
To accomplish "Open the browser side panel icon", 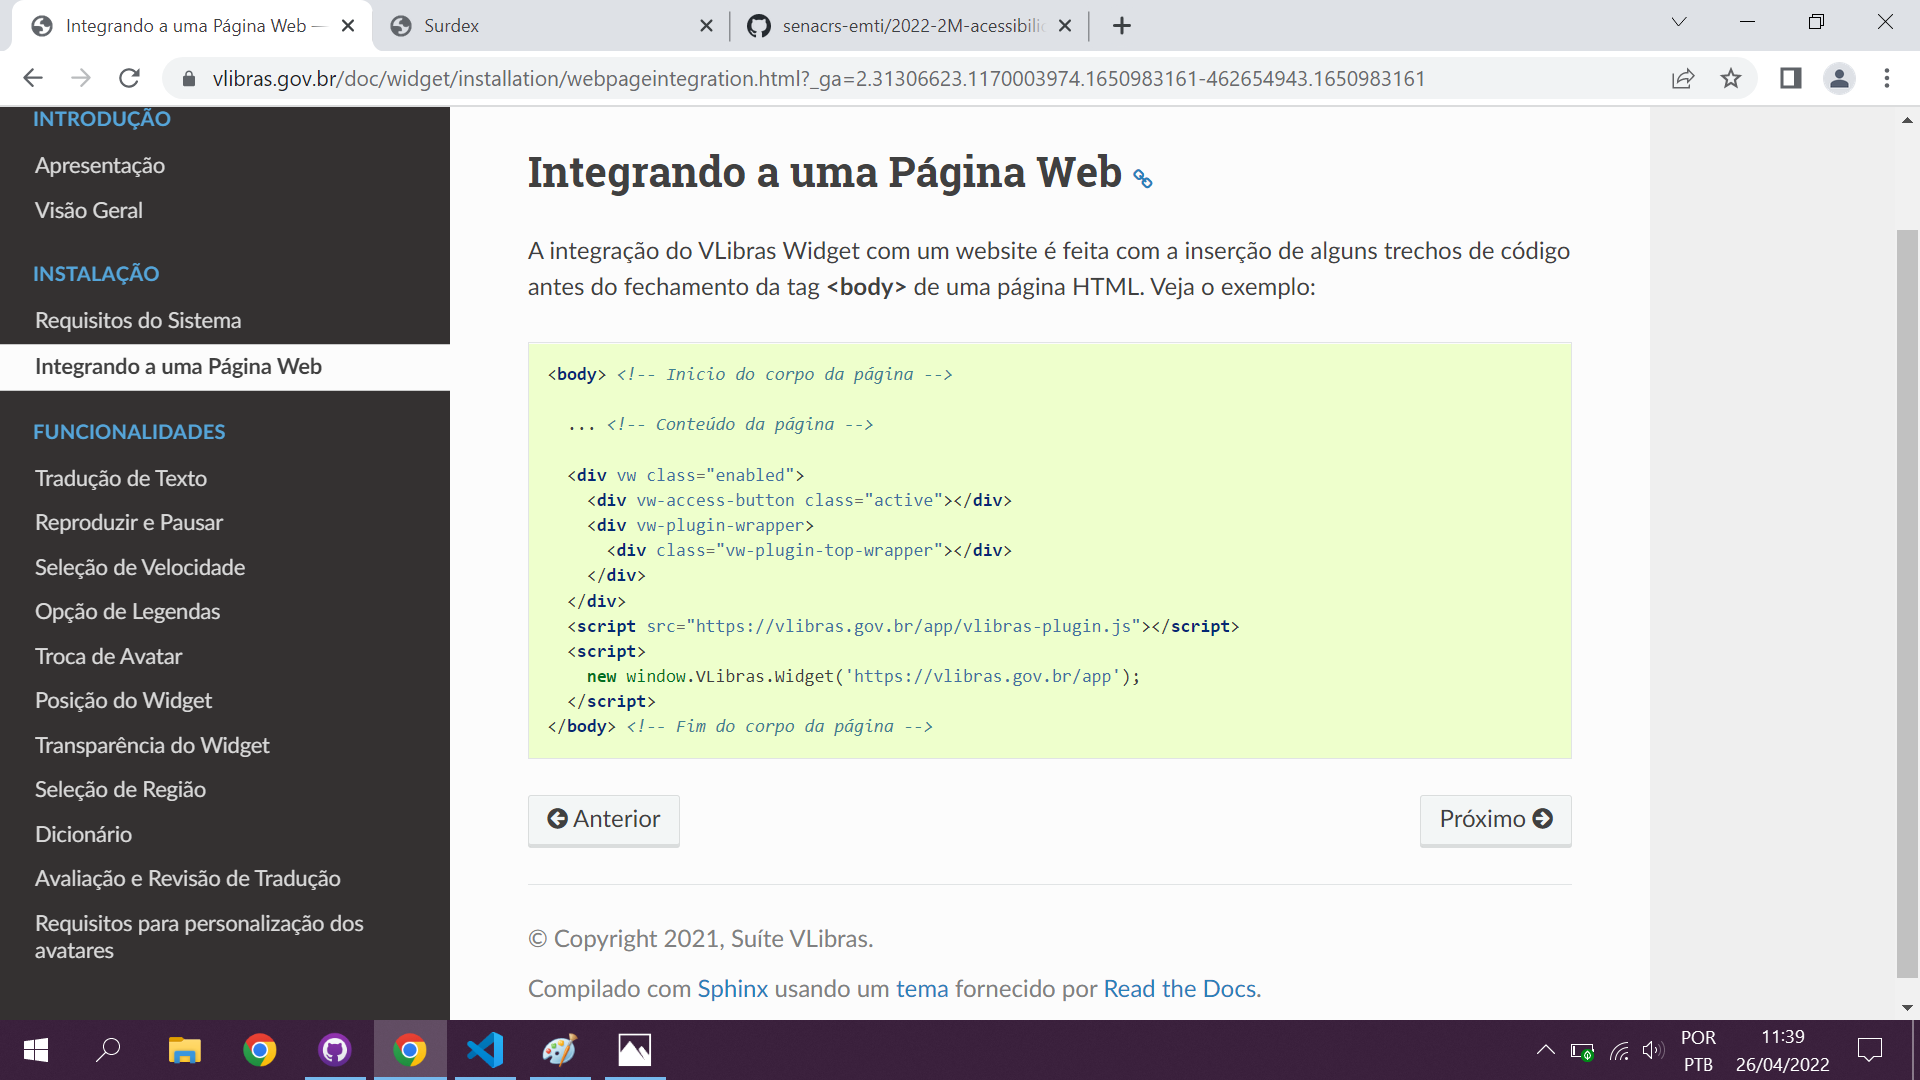I will point(1790,78).
